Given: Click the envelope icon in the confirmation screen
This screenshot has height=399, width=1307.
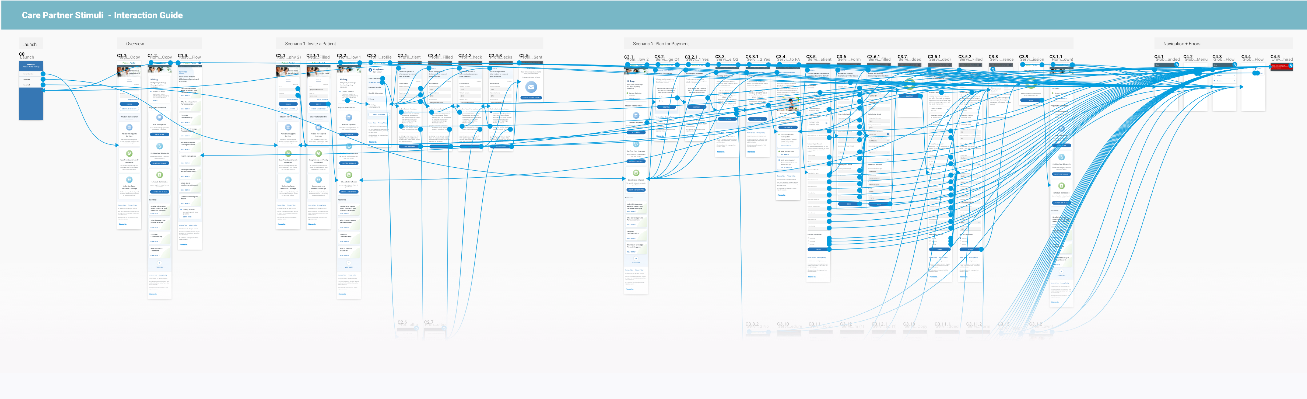Looking at the screenshot, I should 531,88.
